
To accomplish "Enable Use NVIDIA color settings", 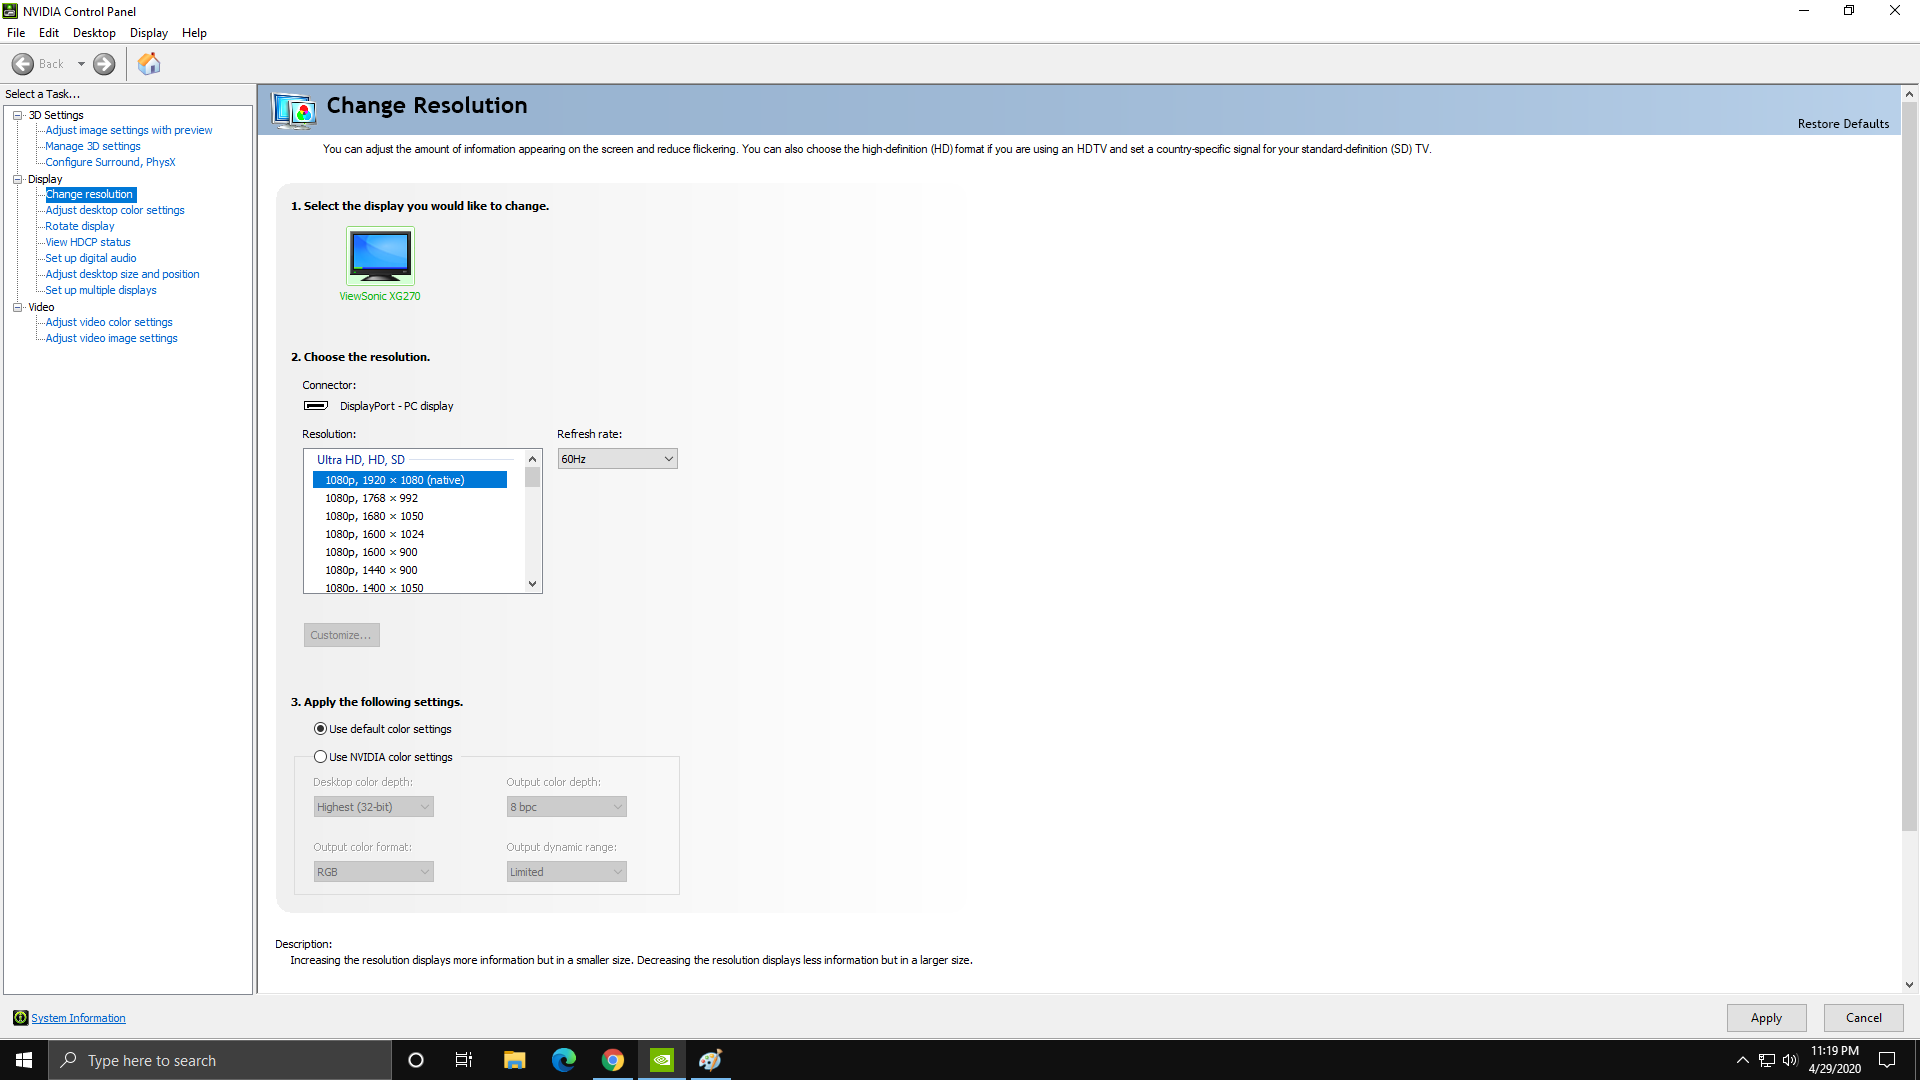I will pyautogui.click(x=321, y=757).
